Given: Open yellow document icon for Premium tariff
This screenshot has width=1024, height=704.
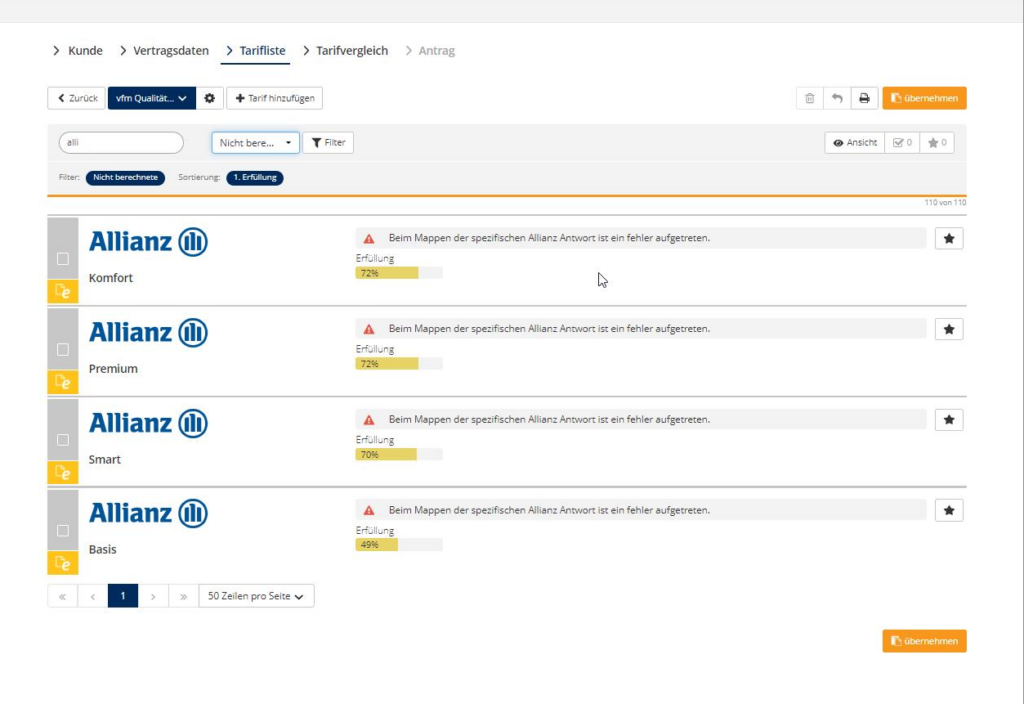Looking at the screenshot, I should point(63,382).
